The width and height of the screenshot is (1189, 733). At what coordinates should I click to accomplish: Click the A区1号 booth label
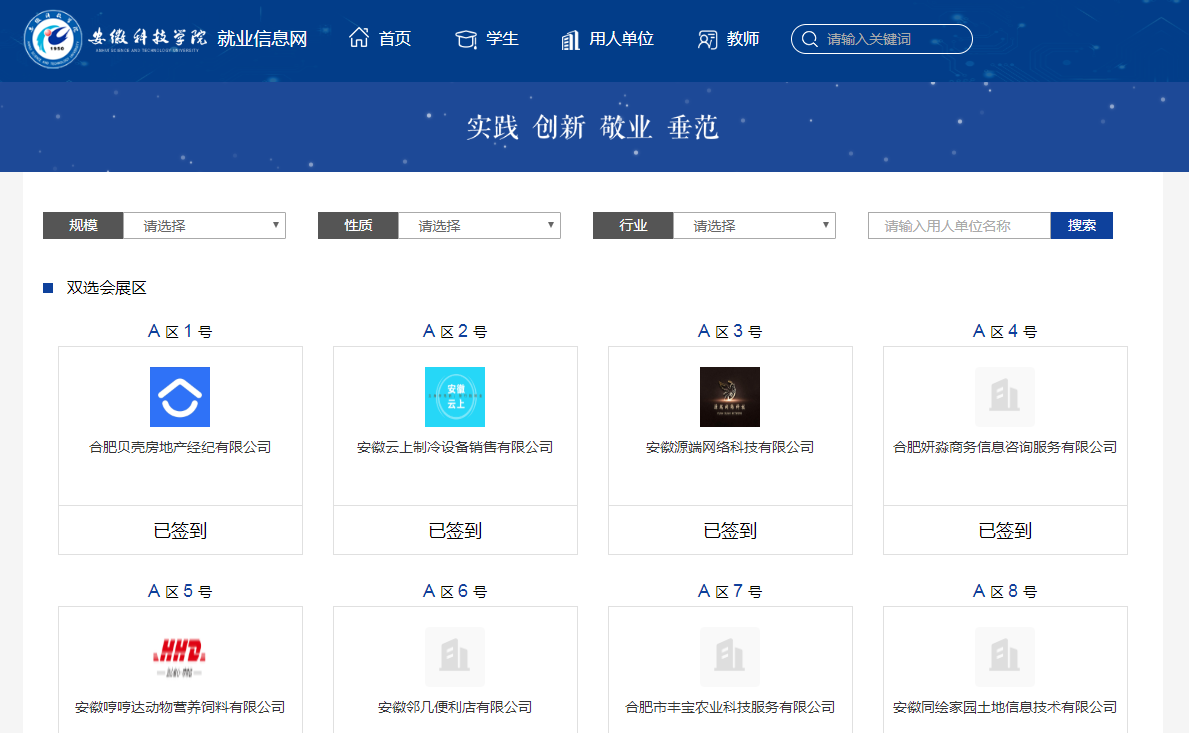(x=180, y=331)
